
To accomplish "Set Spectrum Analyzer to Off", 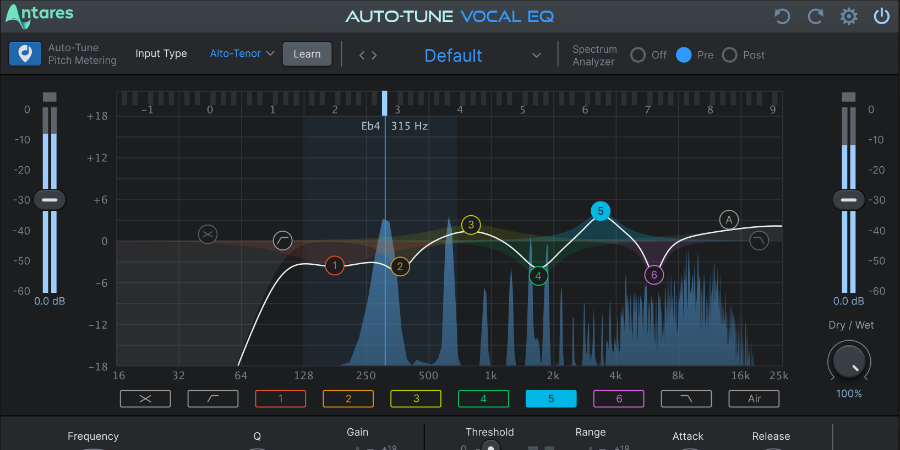I will click(x=638, y=55).
